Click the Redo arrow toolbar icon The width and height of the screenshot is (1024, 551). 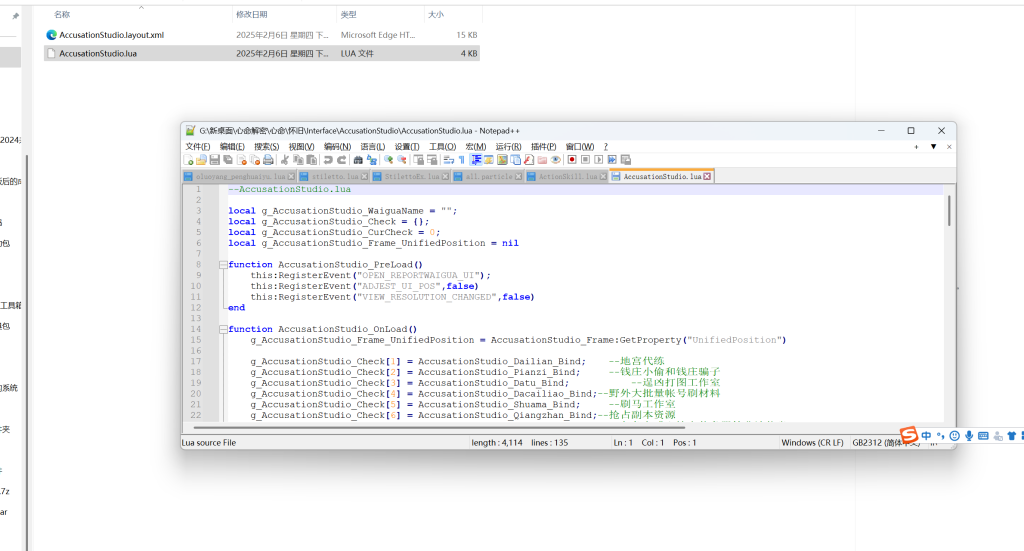pos(341,159)
